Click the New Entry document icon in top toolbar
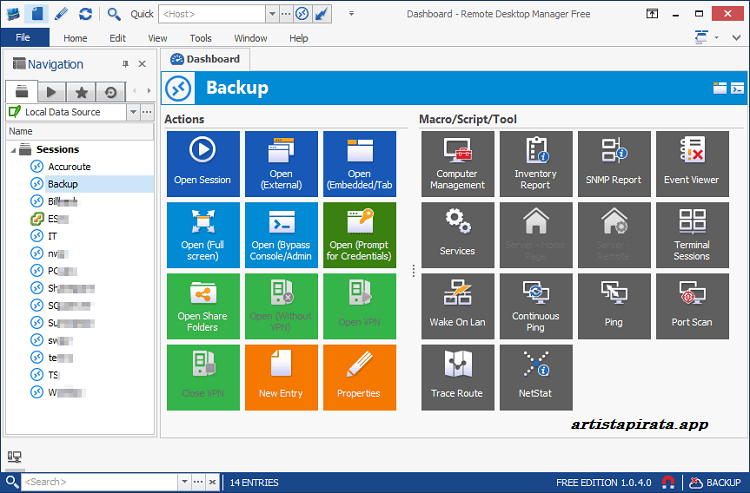 [37, 14]
